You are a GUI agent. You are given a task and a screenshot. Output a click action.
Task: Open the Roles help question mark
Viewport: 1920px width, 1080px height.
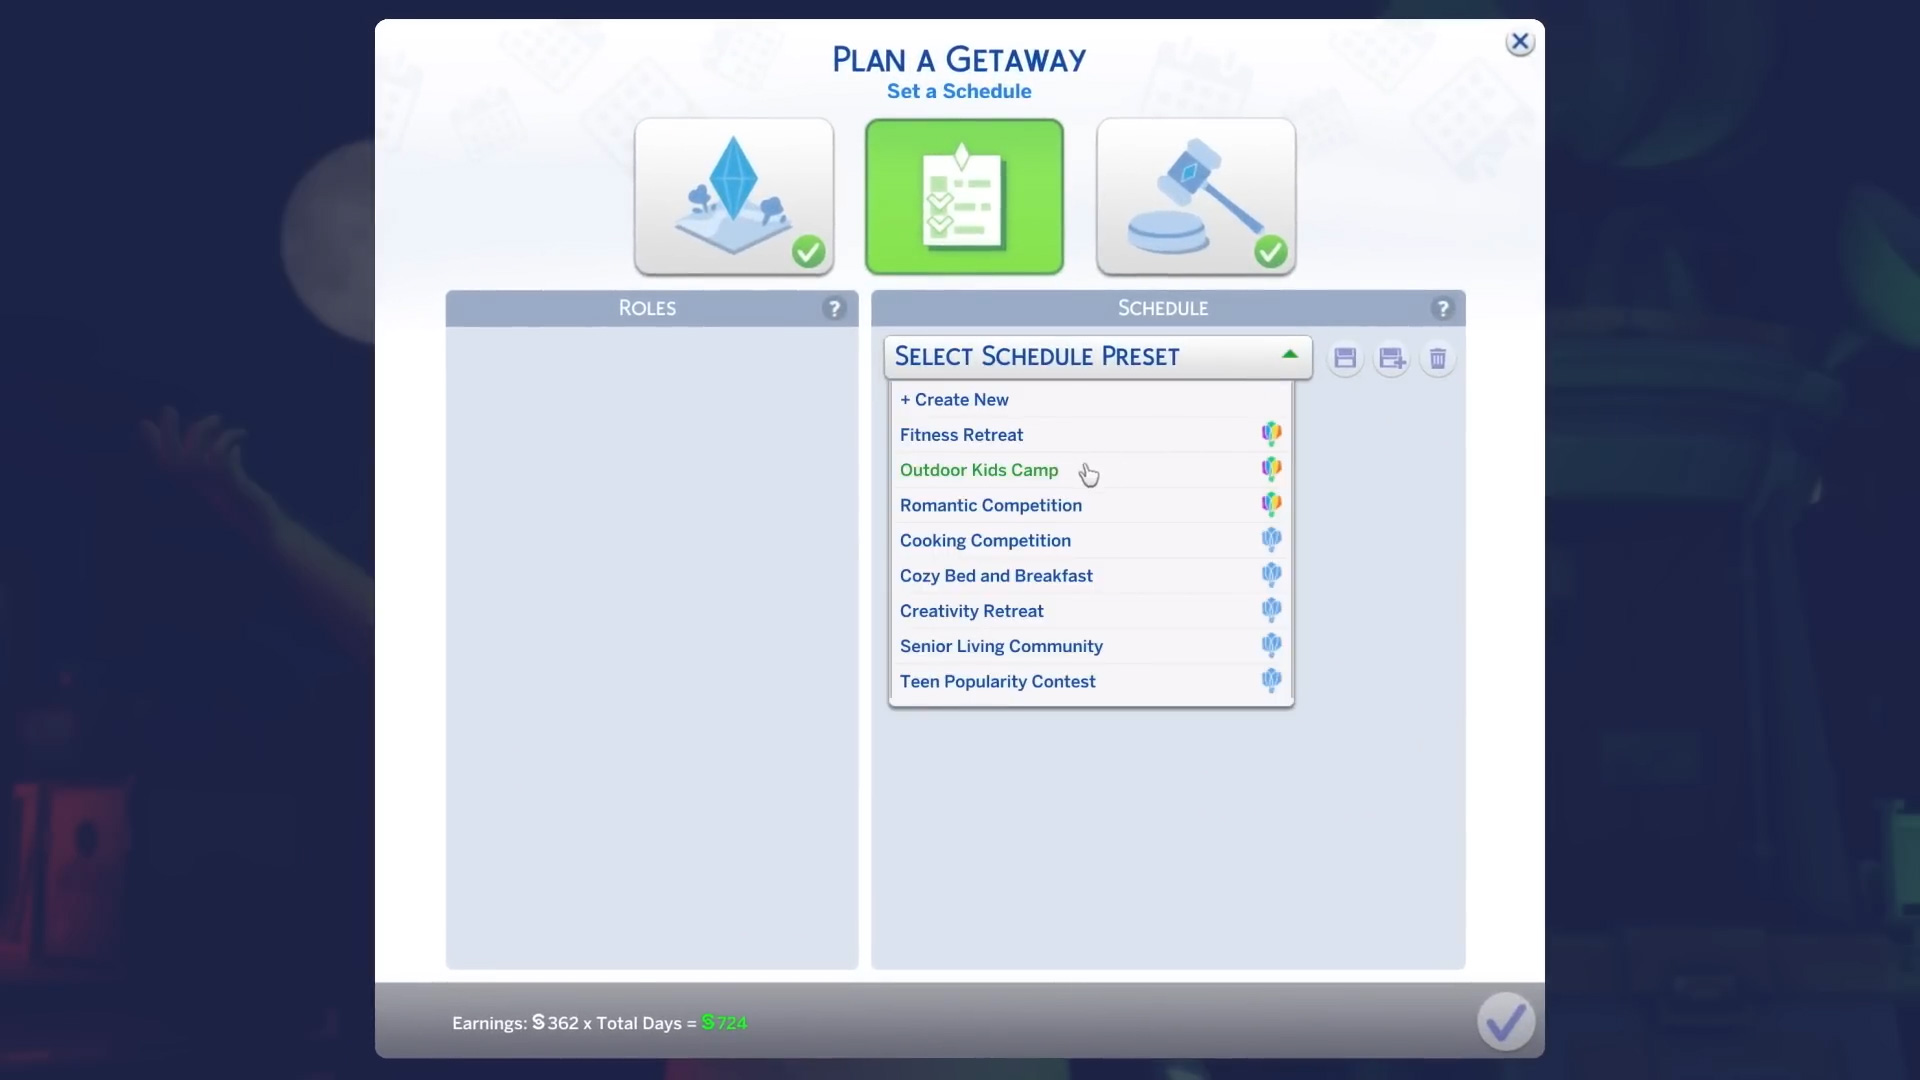834,309
